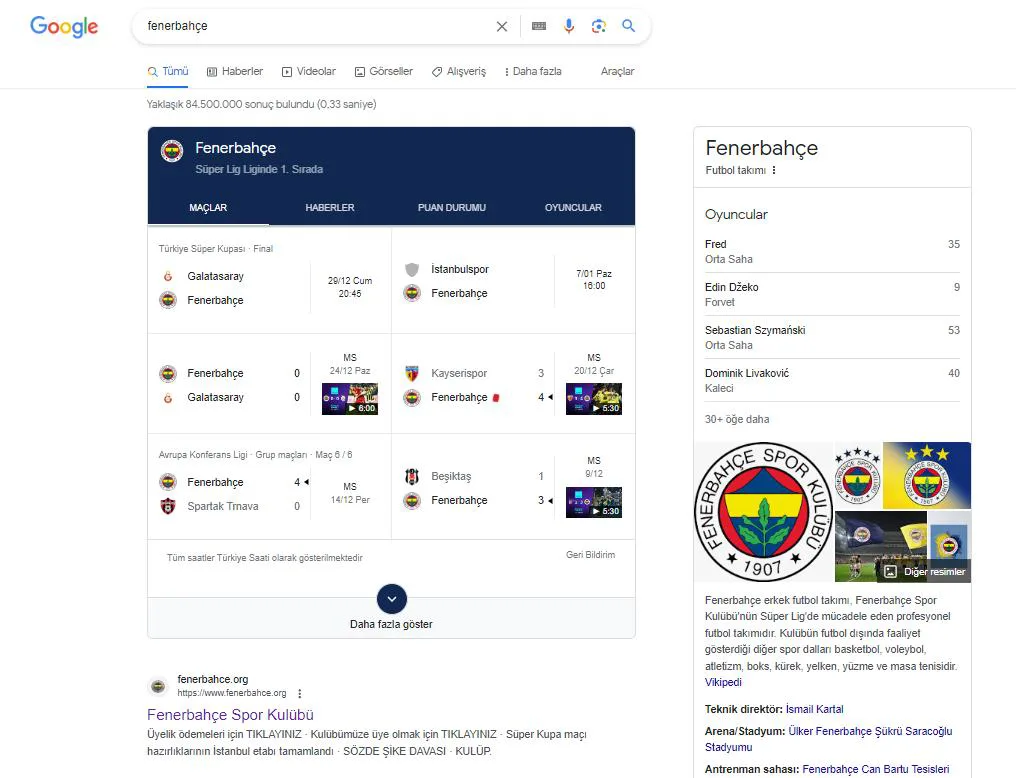Switch to the Haberler search tab
This screenshot has height=778, width=1016.
[x=235, y=71]
